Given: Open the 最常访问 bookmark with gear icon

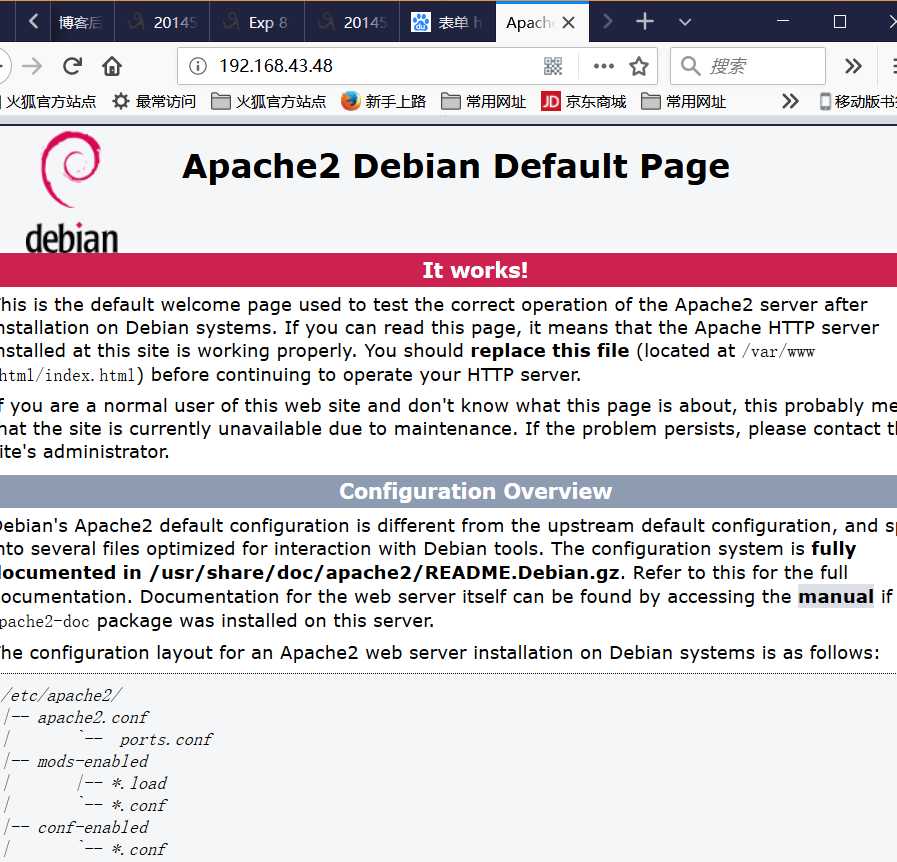Looking at the screenshot, I should [x=154, y=102].
